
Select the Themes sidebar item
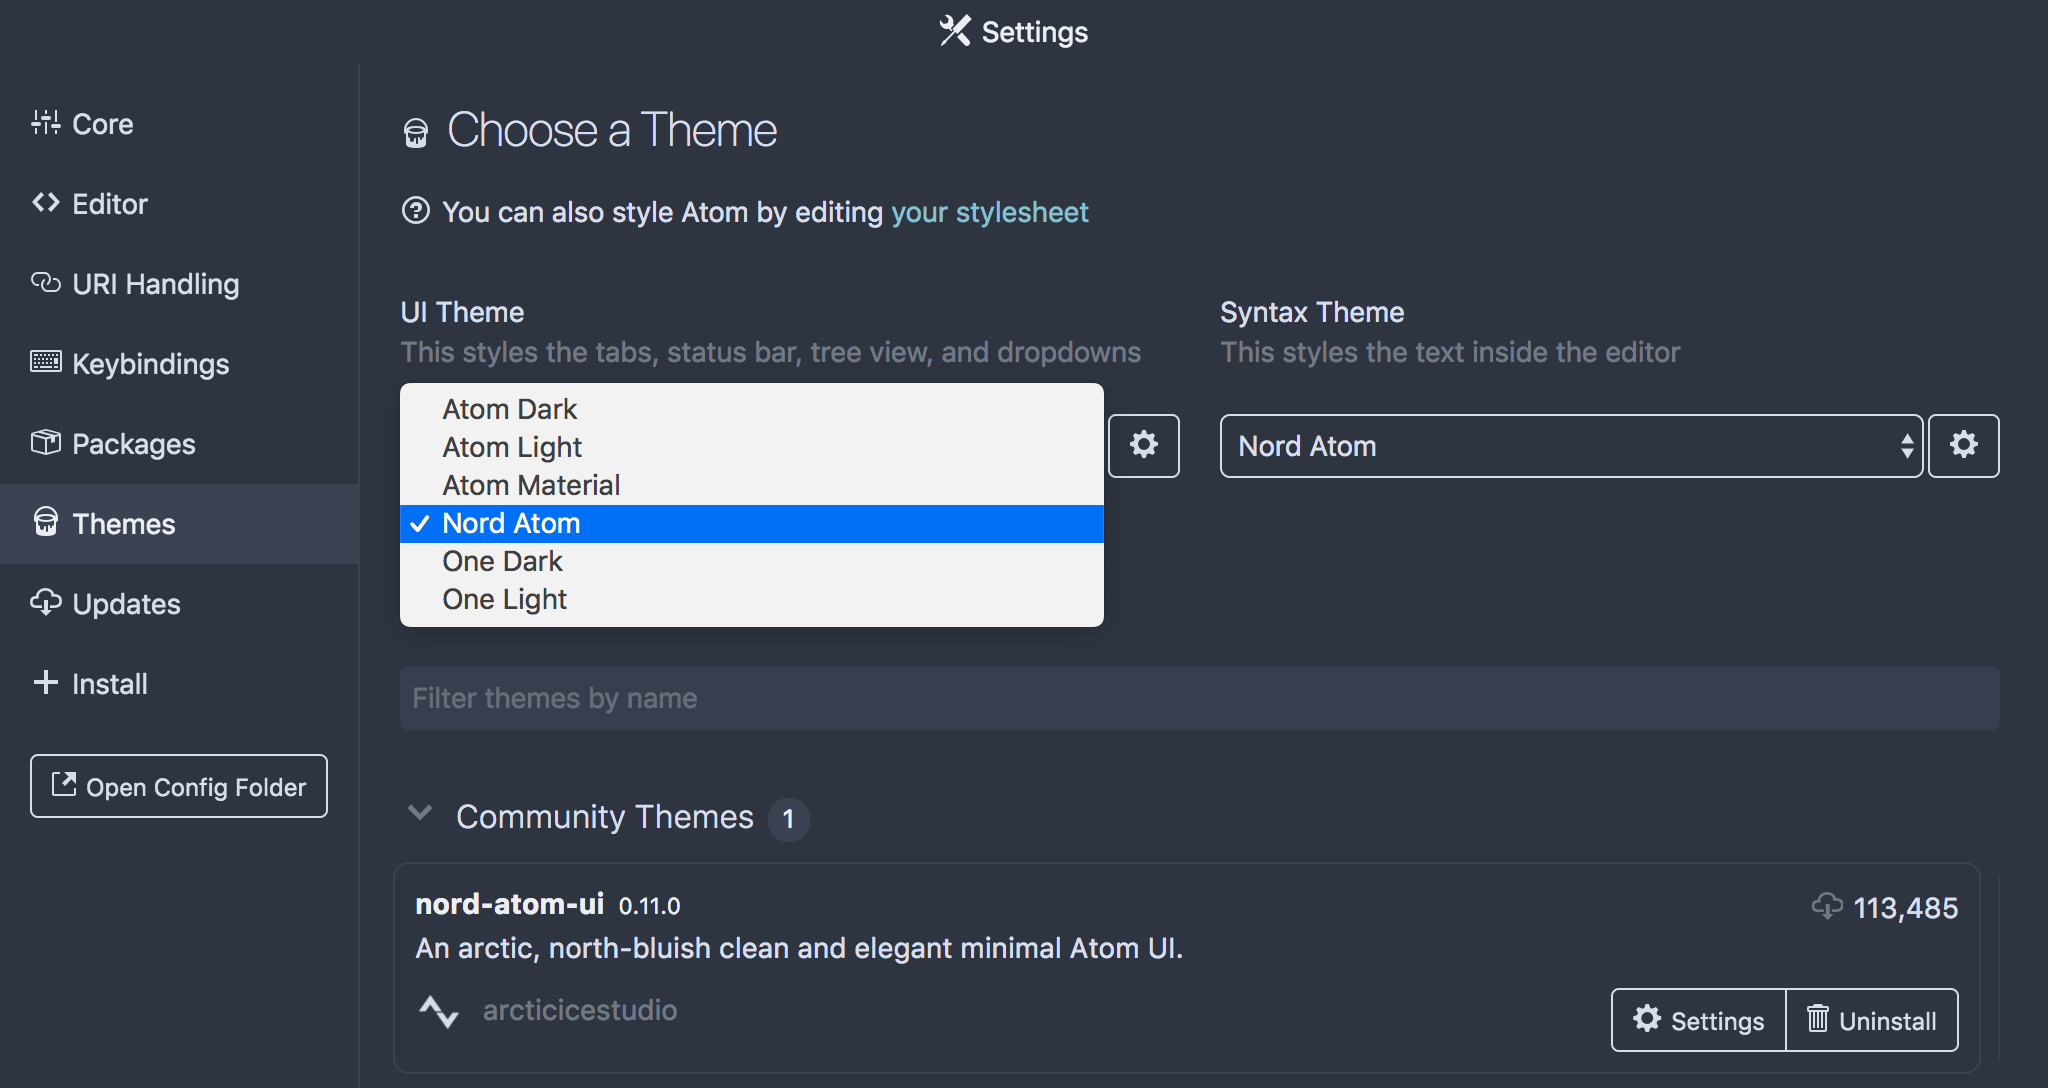tap(179, 524)
